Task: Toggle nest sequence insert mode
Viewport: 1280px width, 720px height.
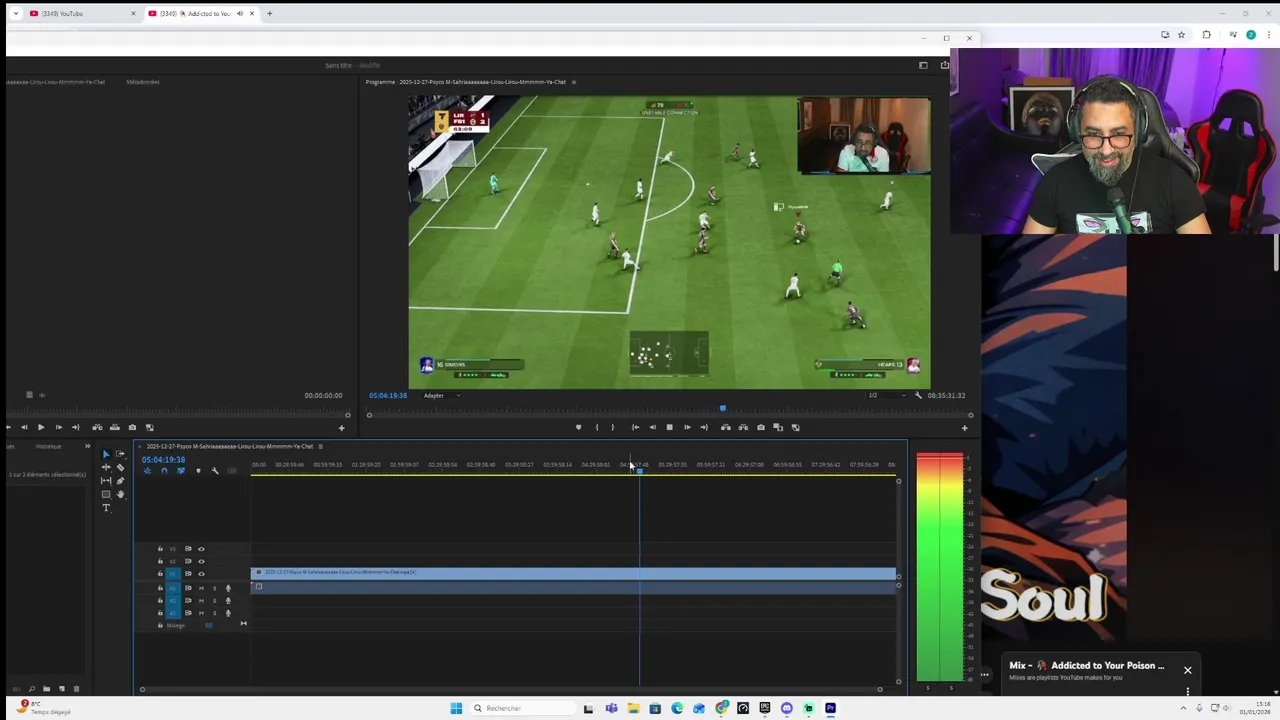Action: point(147,471)
